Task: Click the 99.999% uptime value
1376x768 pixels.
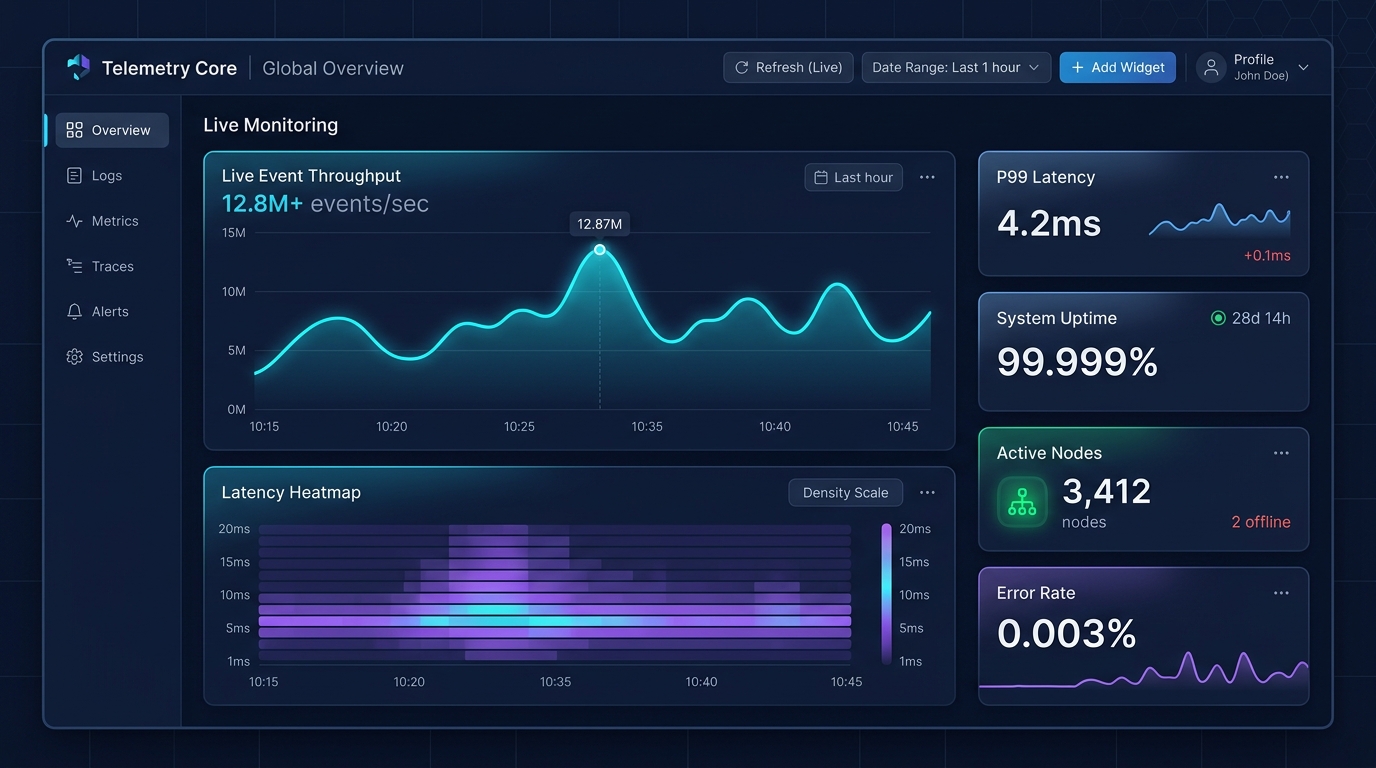Action: coord(1077,362)
